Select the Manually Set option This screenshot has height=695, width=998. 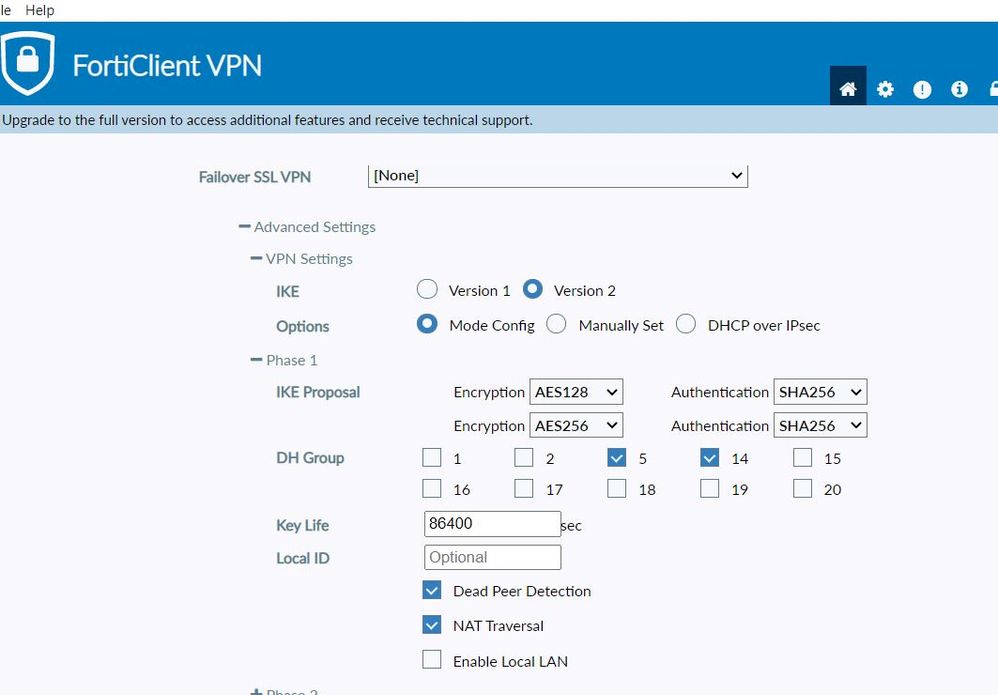pos(556,324)
